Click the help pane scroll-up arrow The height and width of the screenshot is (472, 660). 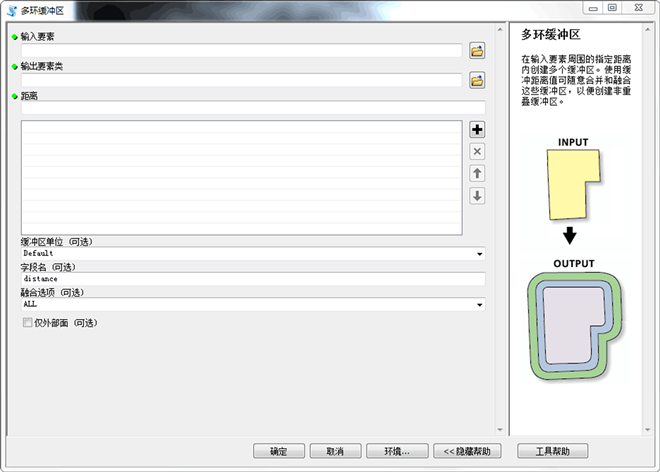(647, 29)
